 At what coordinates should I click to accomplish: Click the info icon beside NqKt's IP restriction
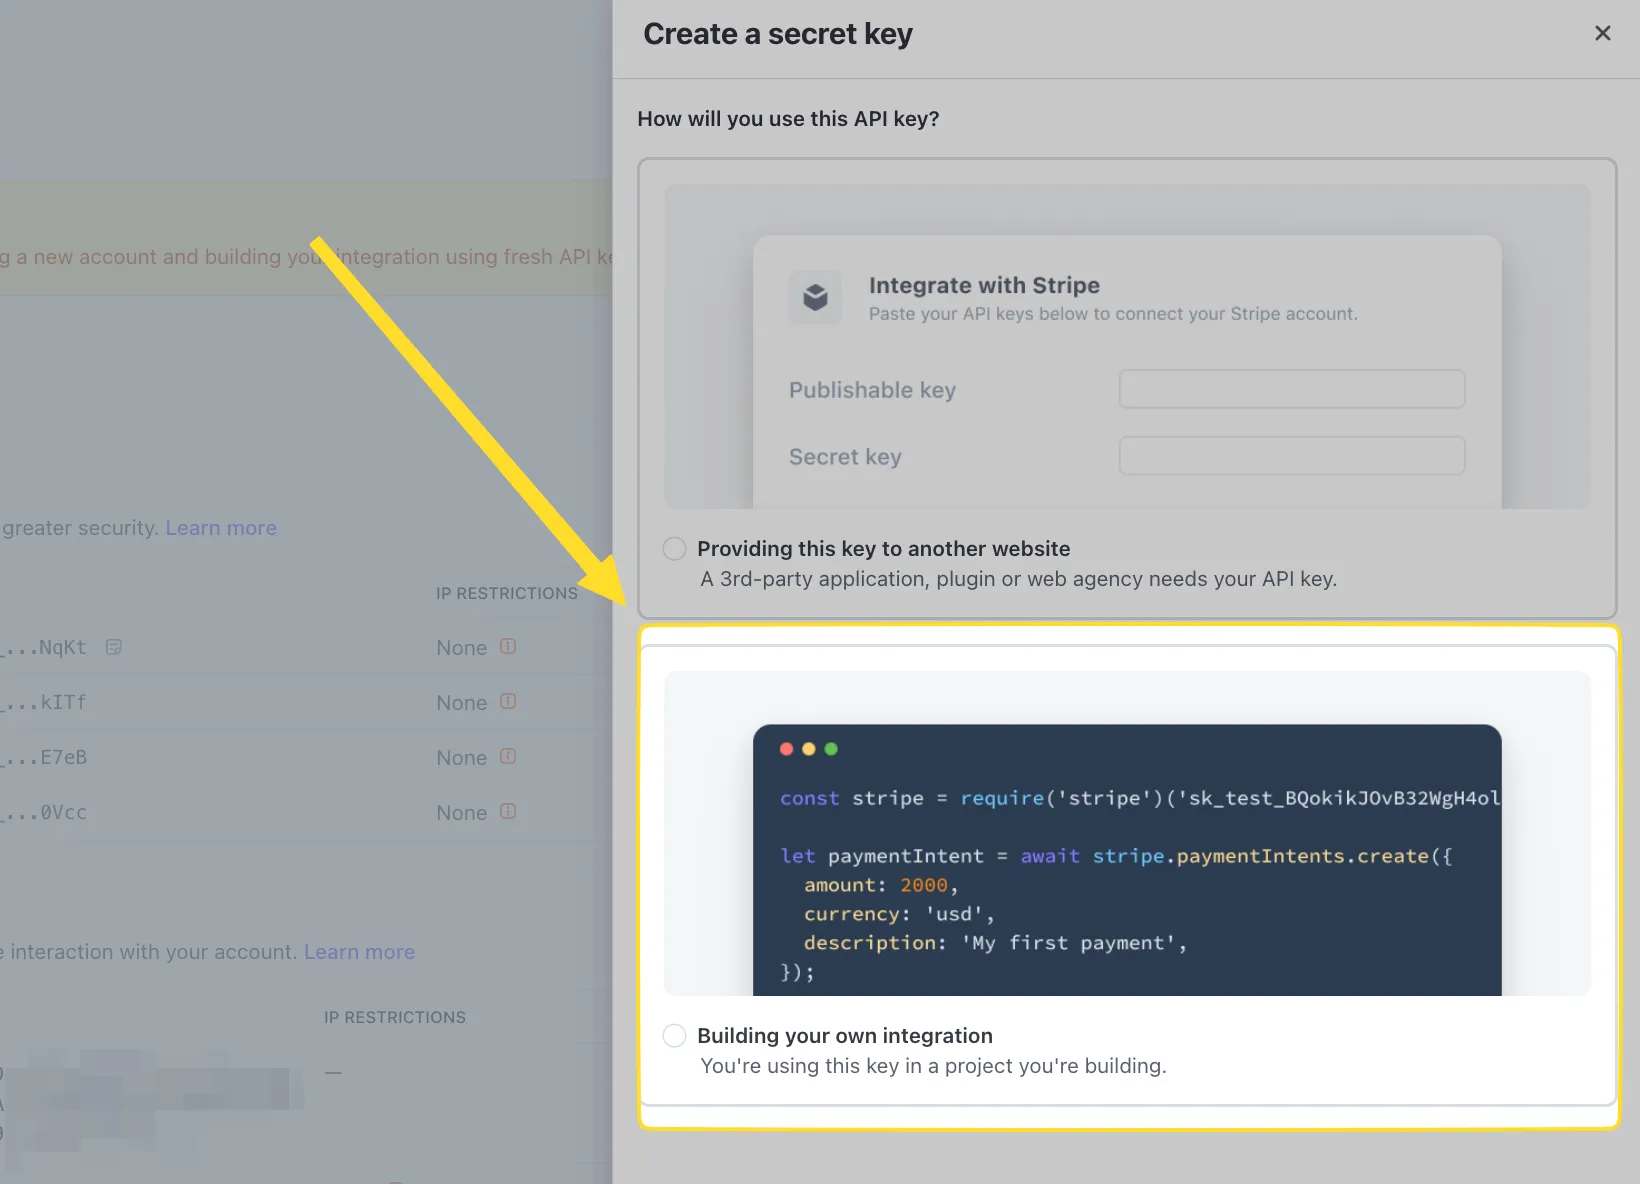click(x=508, y=647)
